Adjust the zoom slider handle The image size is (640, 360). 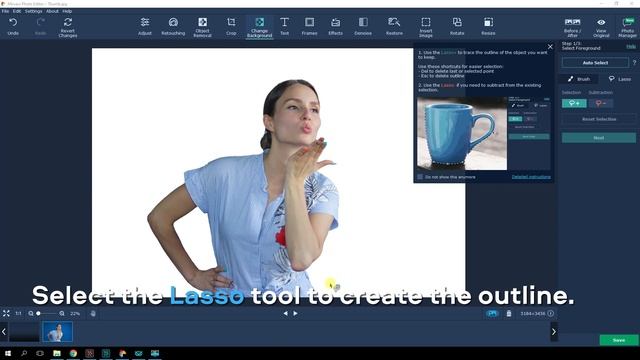click(x=38, y=313)
